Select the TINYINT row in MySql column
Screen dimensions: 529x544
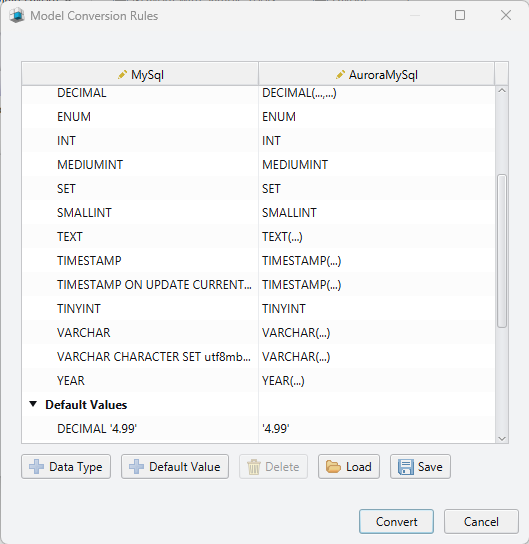click(x=140, y=308)
